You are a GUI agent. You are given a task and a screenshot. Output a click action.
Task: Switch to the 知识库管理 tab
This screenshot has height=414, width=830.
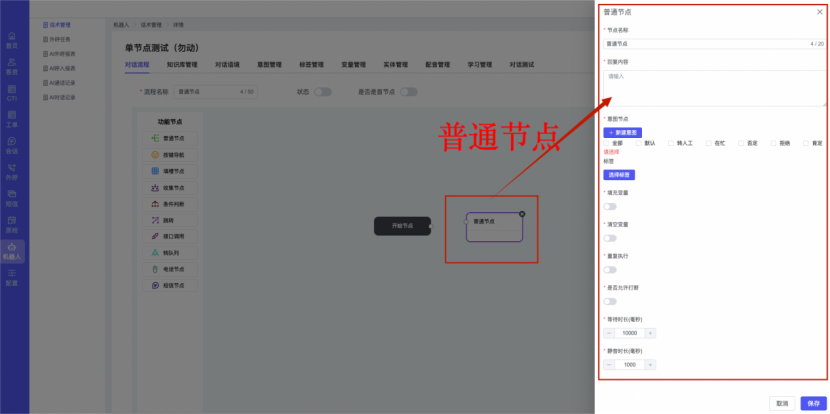click(182, 64)
